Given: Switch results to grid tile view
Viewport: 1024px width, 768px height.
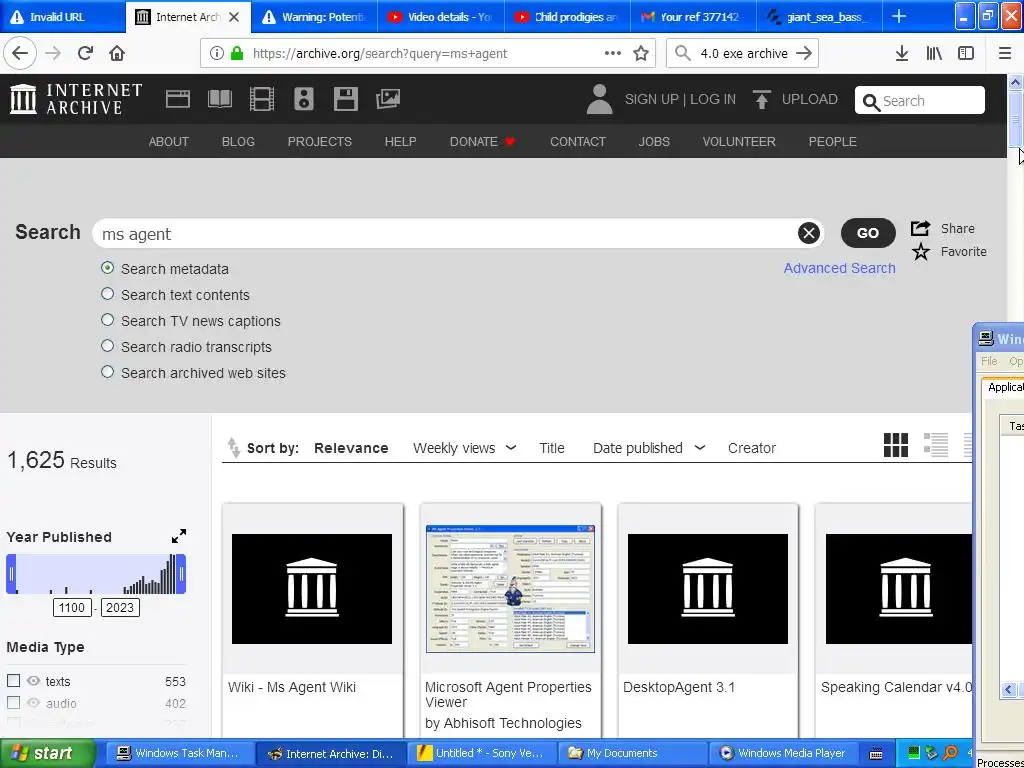Looking at the screenshot, I should point(895,445).
